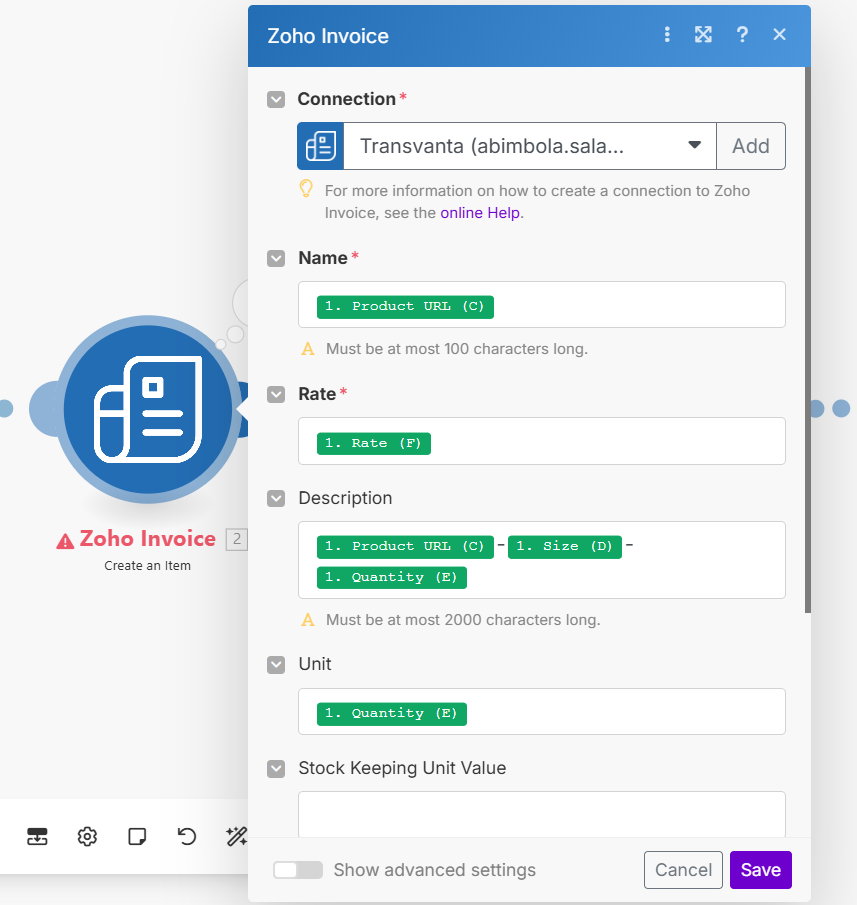Click the 'Create an Item' label under module
857x905 pixels.
(x=147, y=566)
